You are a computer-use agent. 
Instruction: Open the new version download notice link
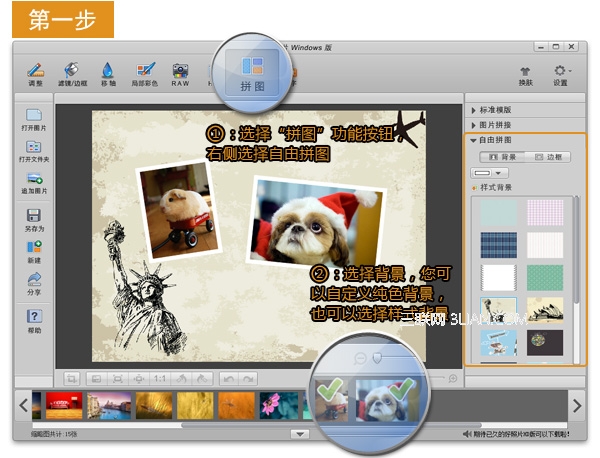pyautogui.click(x=516, y=434)
